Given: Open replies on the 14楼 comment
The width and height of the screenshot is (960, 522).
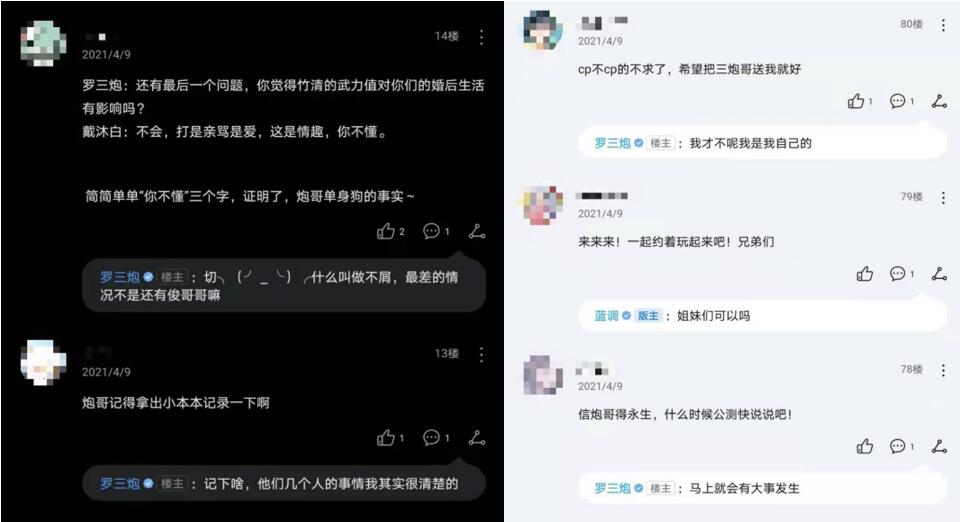Looking at the screenshot, I should point(432,231).
